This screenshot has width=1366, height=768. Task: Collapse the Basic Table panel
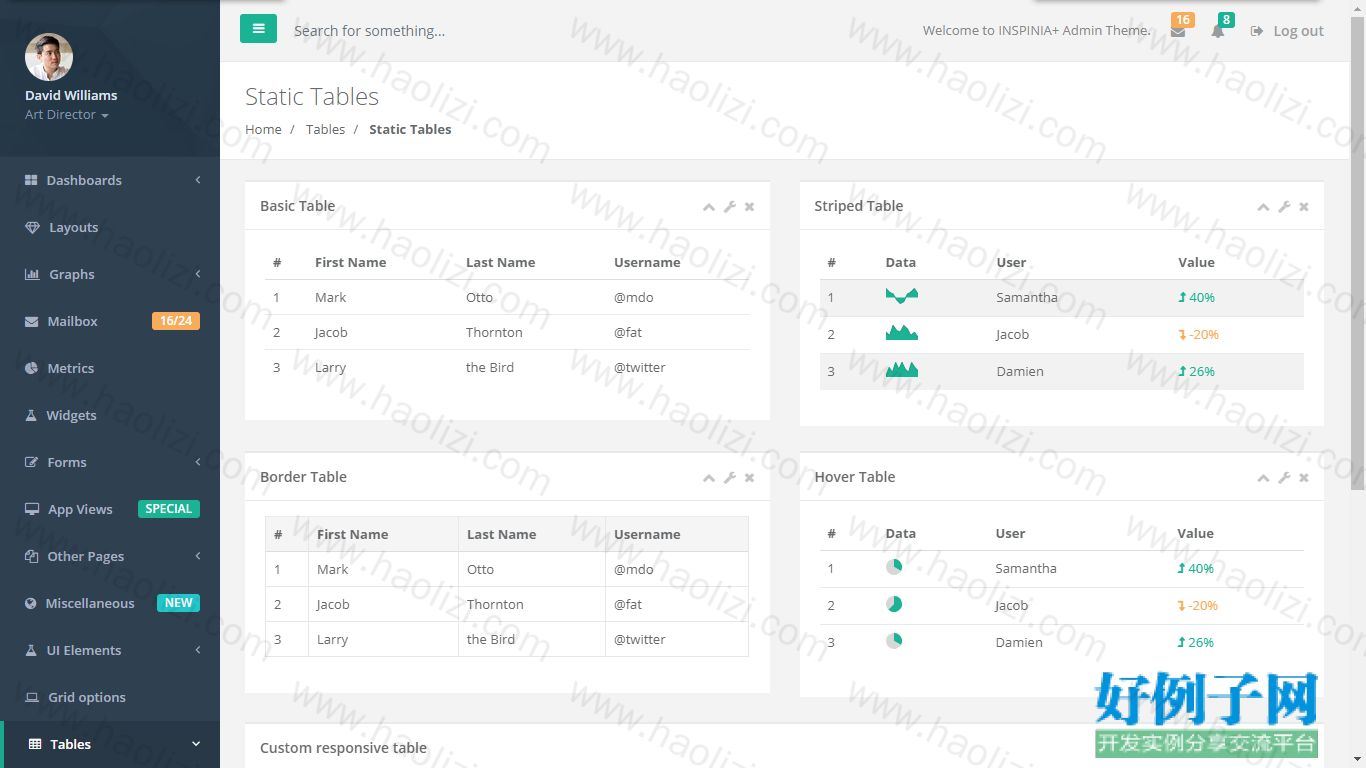(x=709, y=207)
